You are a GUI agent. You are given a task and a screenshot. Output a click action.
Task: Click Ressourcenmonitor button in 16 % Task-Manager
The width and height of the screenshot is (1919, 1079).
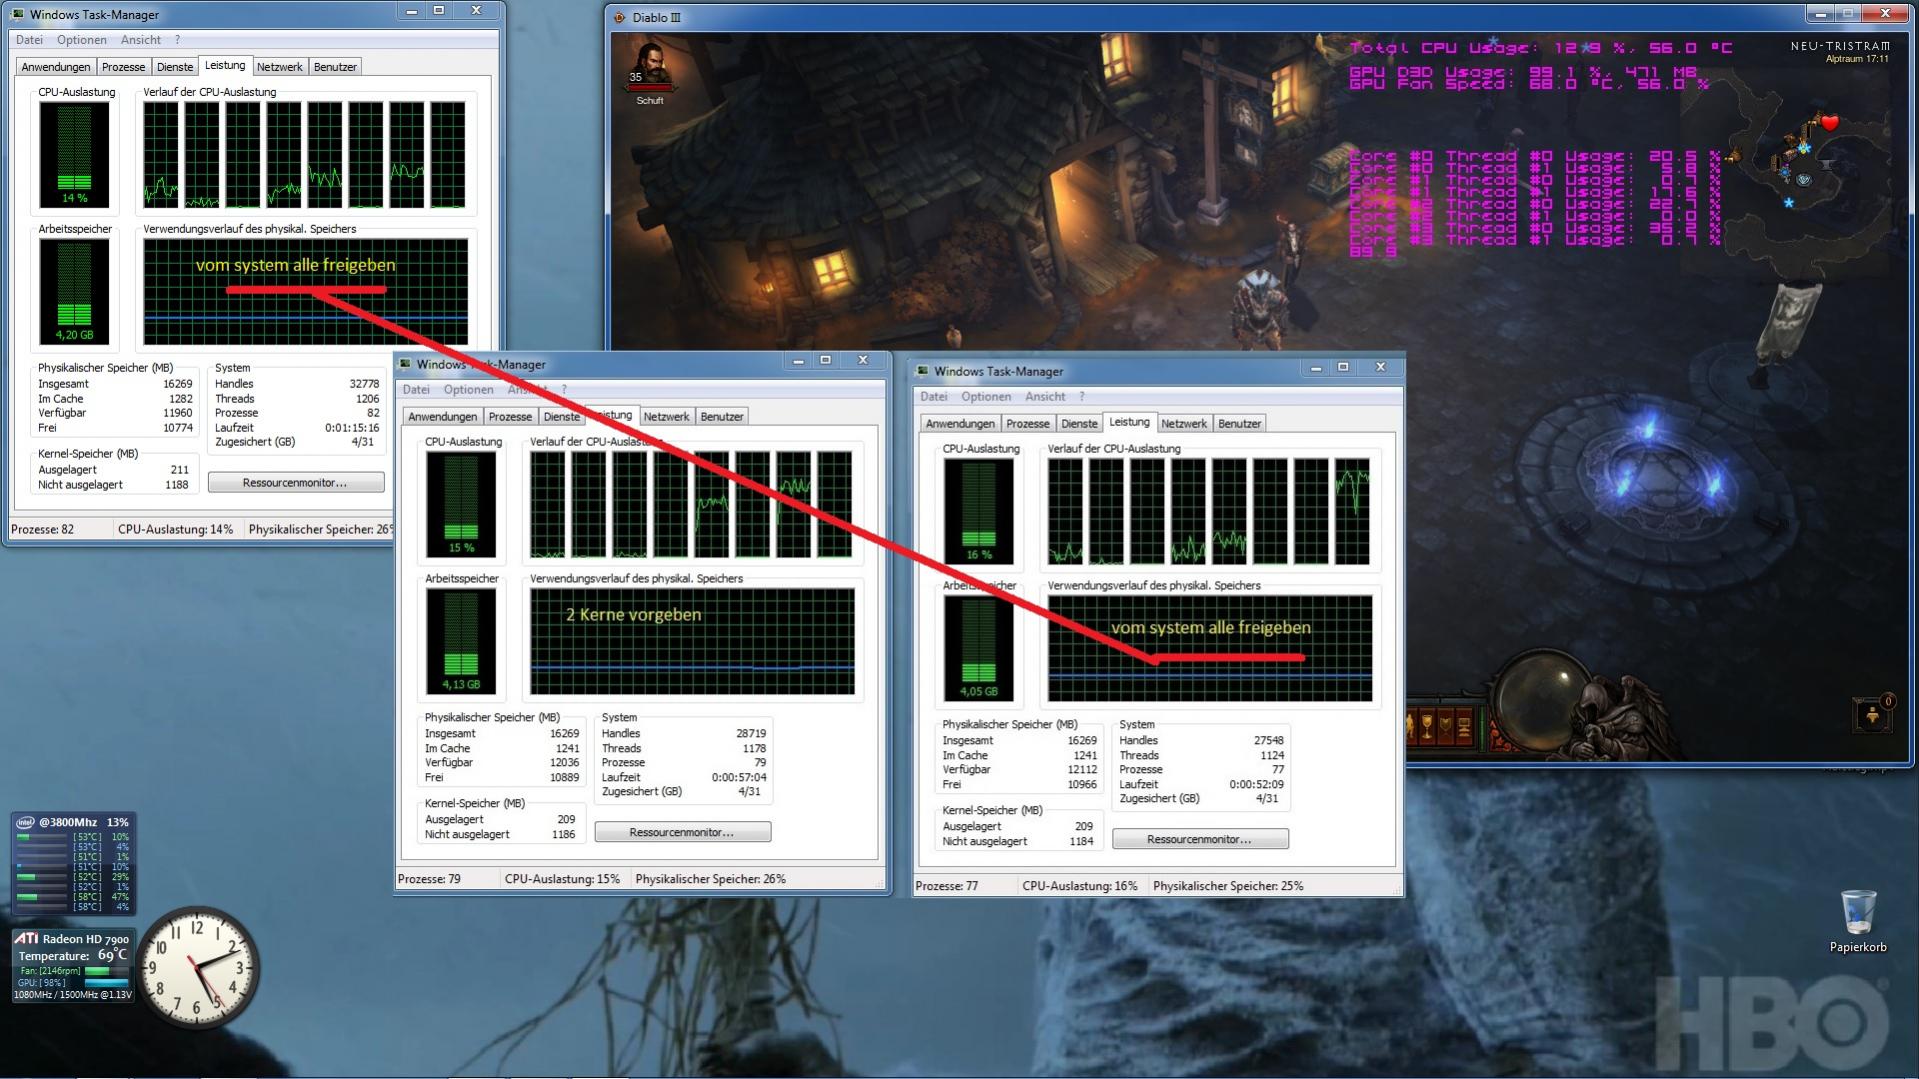[1200, 839]
